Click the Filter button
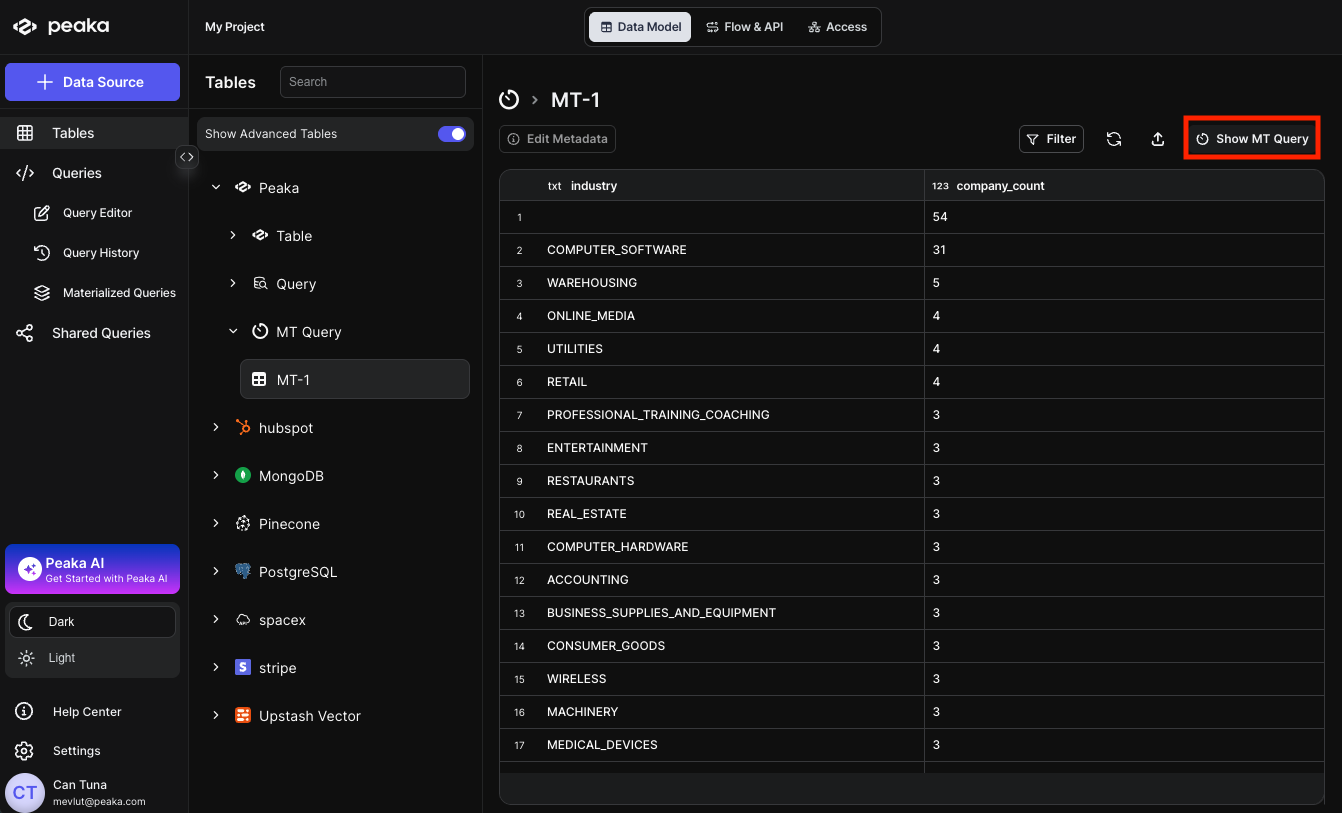The height and width of the screenshot is (813, 1342). [1051, 139]
